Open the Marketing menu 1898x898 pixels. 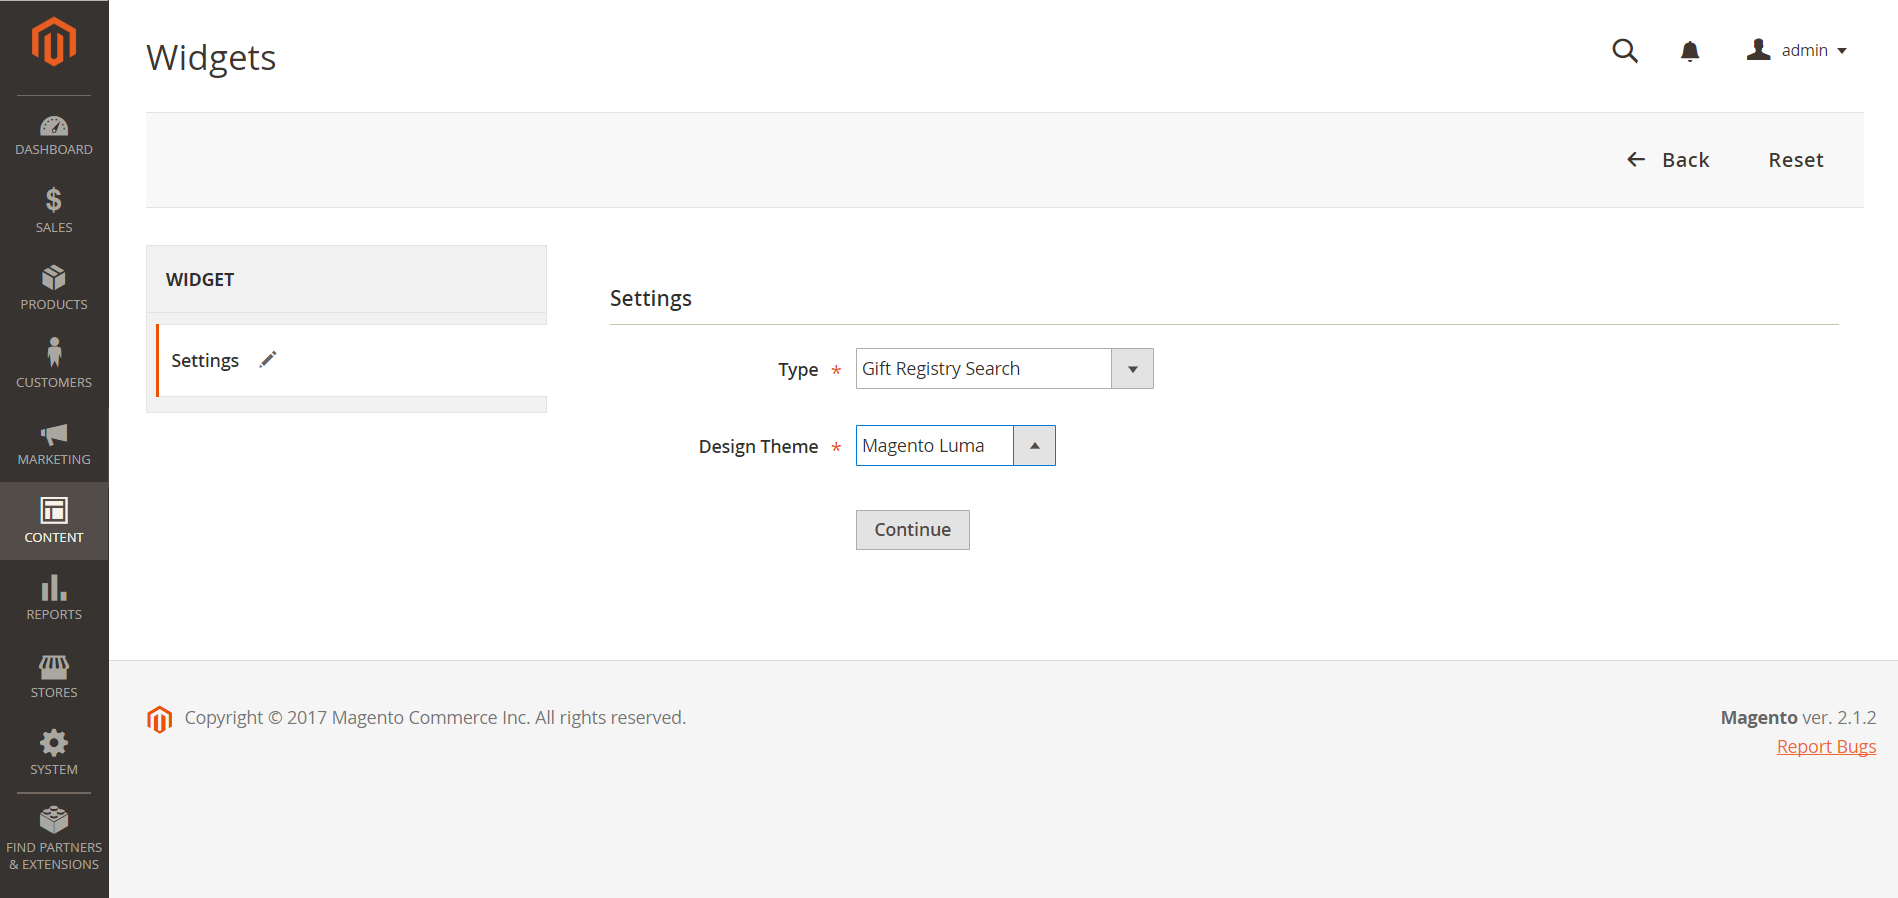(54, 443)
